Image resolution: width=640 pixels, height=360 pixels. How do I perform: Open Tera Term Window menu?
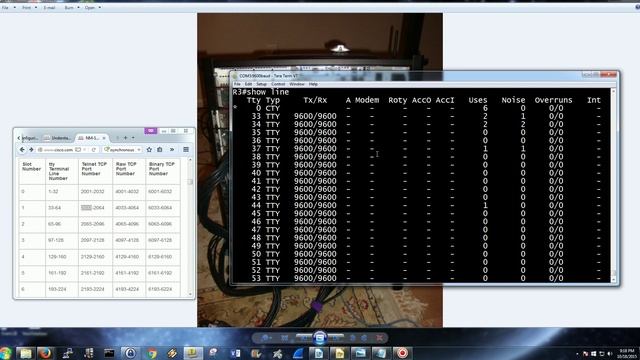click(x=297, y=84)
